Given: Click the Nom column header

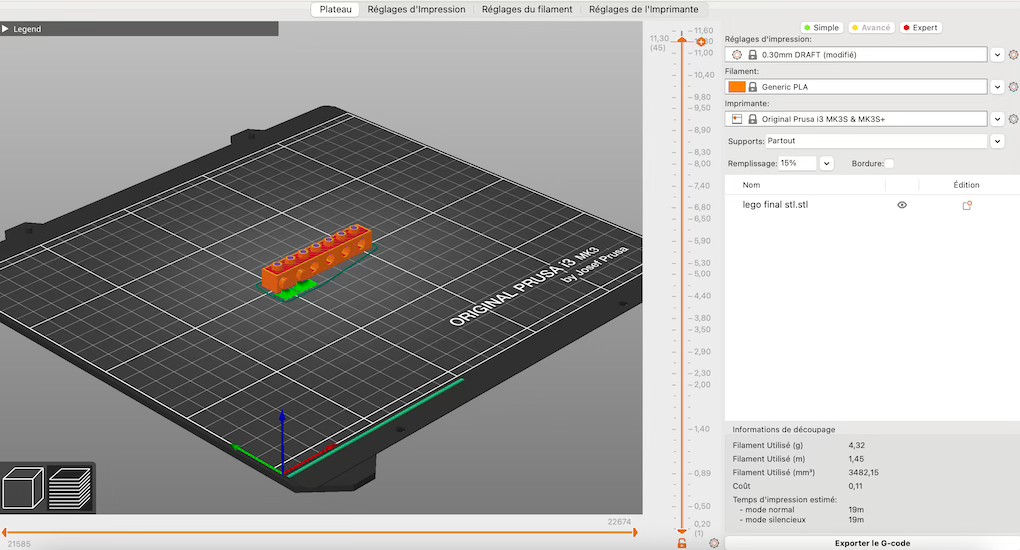Looking at the screenshot, I should point(751,185).
